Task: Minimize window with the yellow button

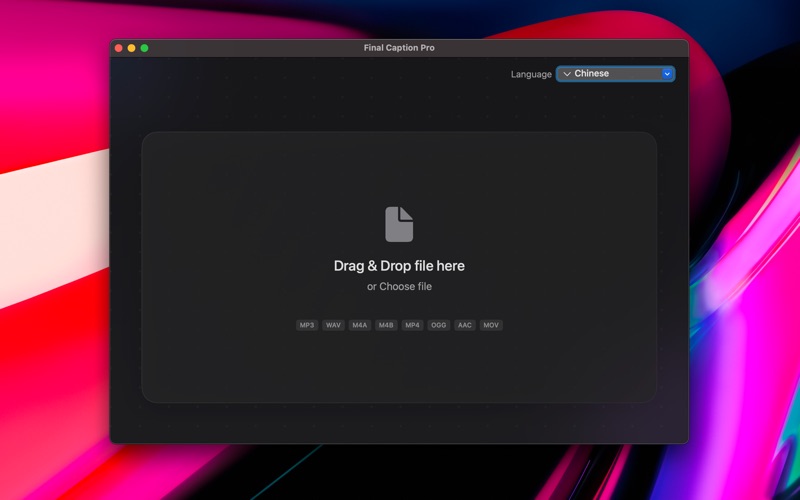Action: pos(131,48)
